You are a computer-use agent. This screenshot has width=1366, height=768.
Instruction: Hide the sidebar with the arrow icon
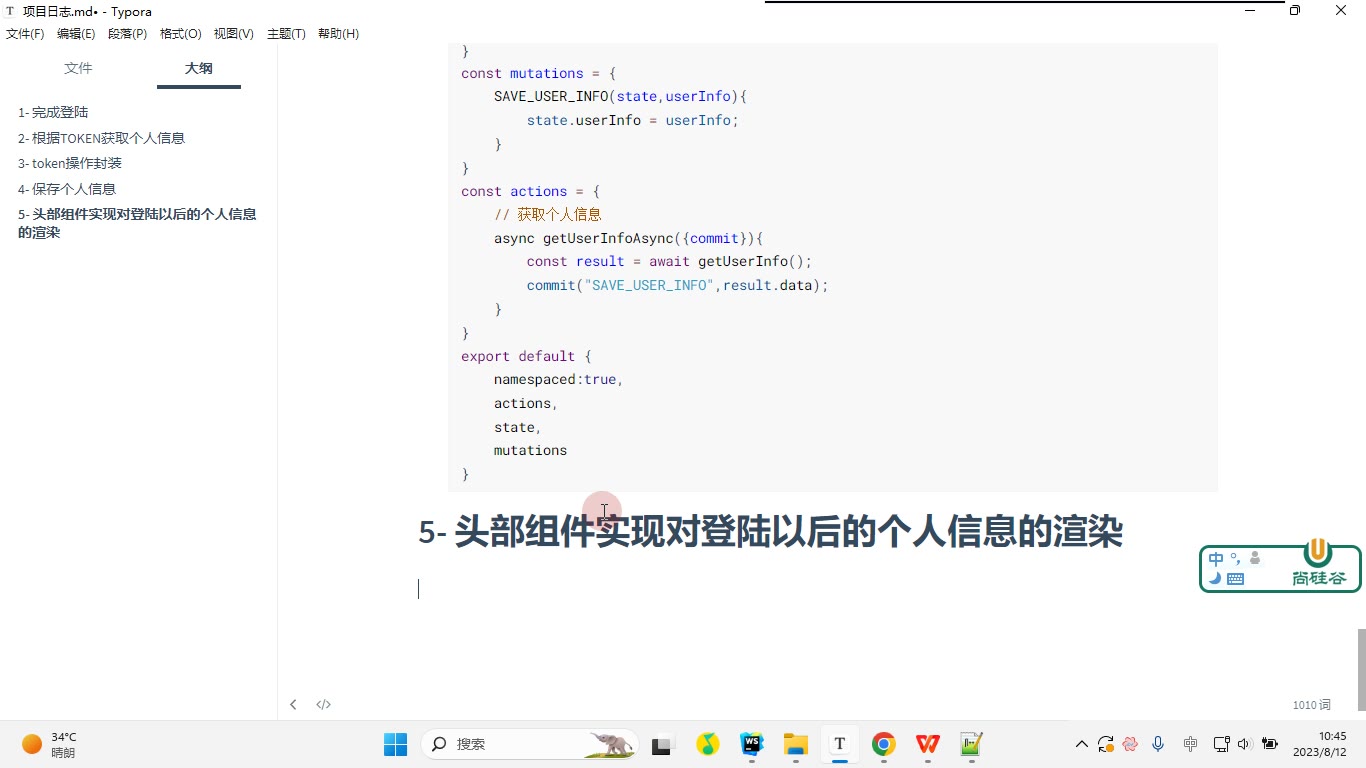pyautogui.click(x=293, y=705)
